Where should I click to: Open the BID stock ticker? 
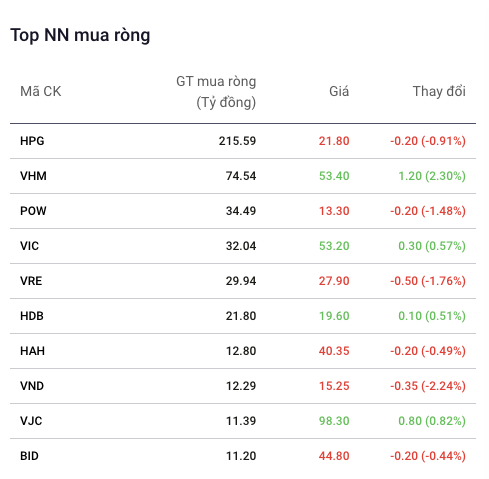[29, 456]
